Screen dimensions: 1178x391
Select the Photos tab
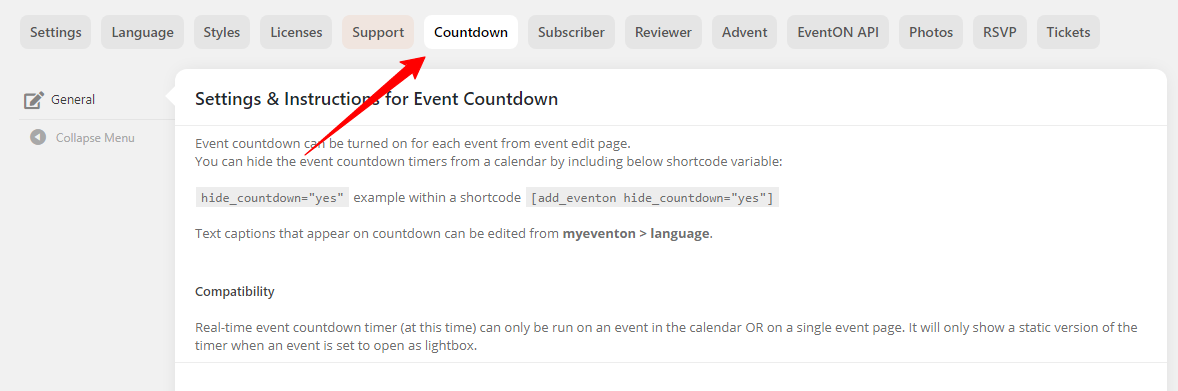point(931,32)
